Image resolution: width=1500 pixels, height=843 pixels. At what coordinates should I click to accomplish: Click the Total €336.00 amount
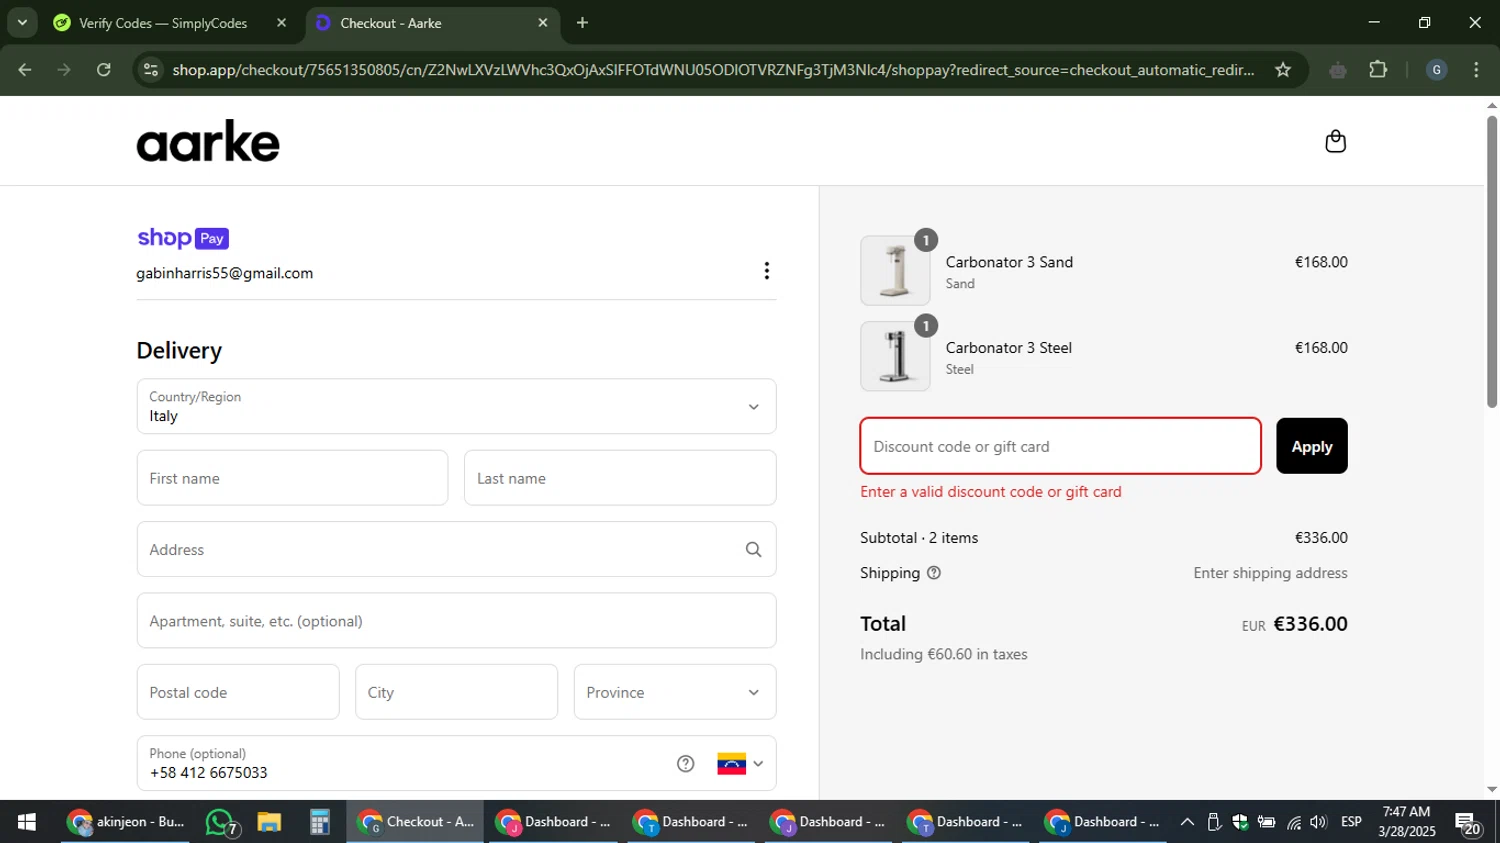point(1310,624)
